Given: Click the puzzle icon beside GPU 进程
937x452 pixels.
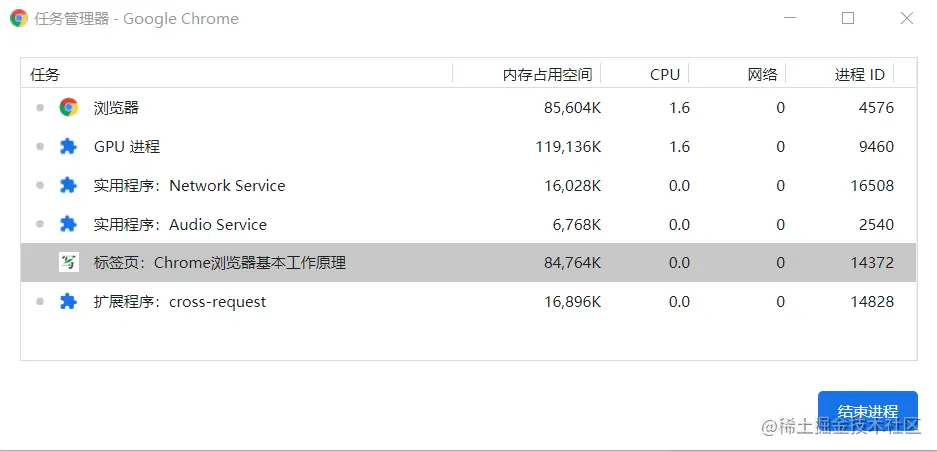Looking at the screenshot, I should coord(69,146).
